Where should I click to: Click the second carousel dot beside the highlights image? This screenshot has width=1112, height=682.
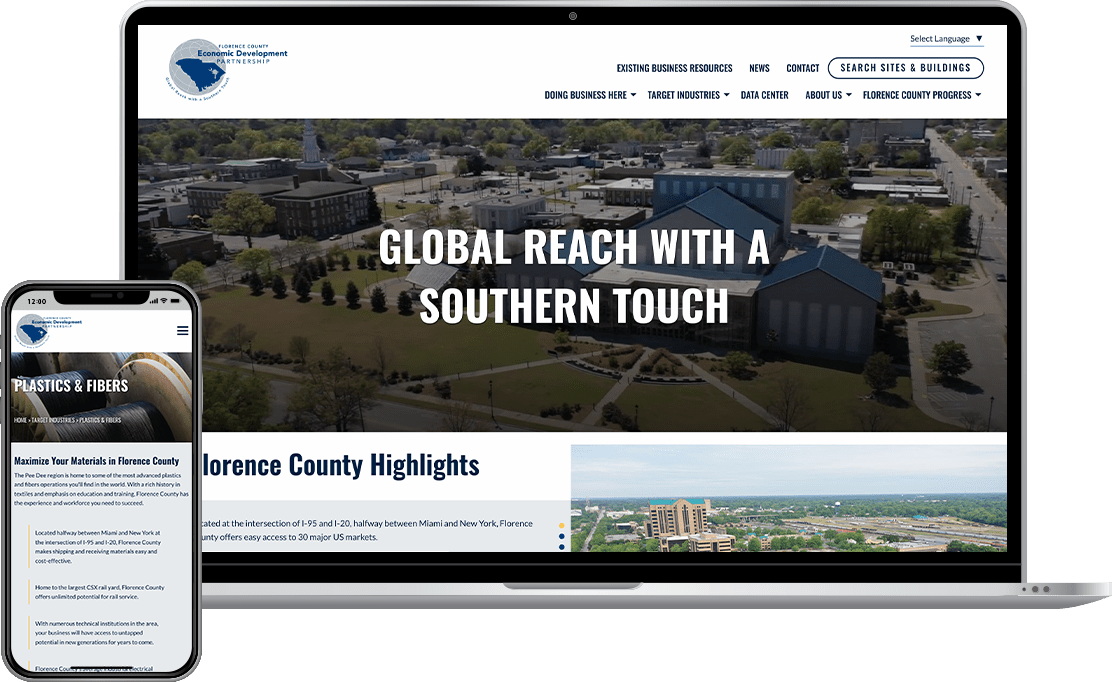(561, 536)
